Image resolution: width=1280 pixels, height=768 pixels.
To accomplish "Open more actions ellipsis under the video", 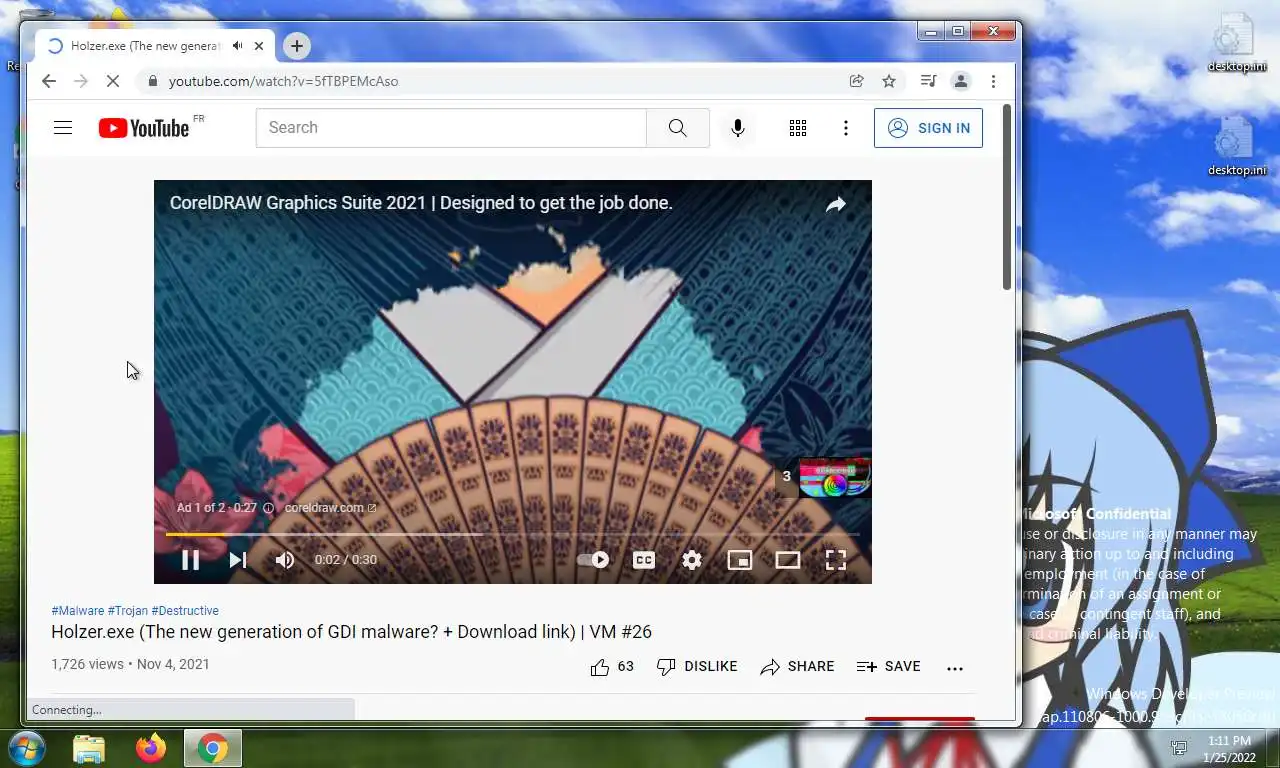I will pos(955,668).
